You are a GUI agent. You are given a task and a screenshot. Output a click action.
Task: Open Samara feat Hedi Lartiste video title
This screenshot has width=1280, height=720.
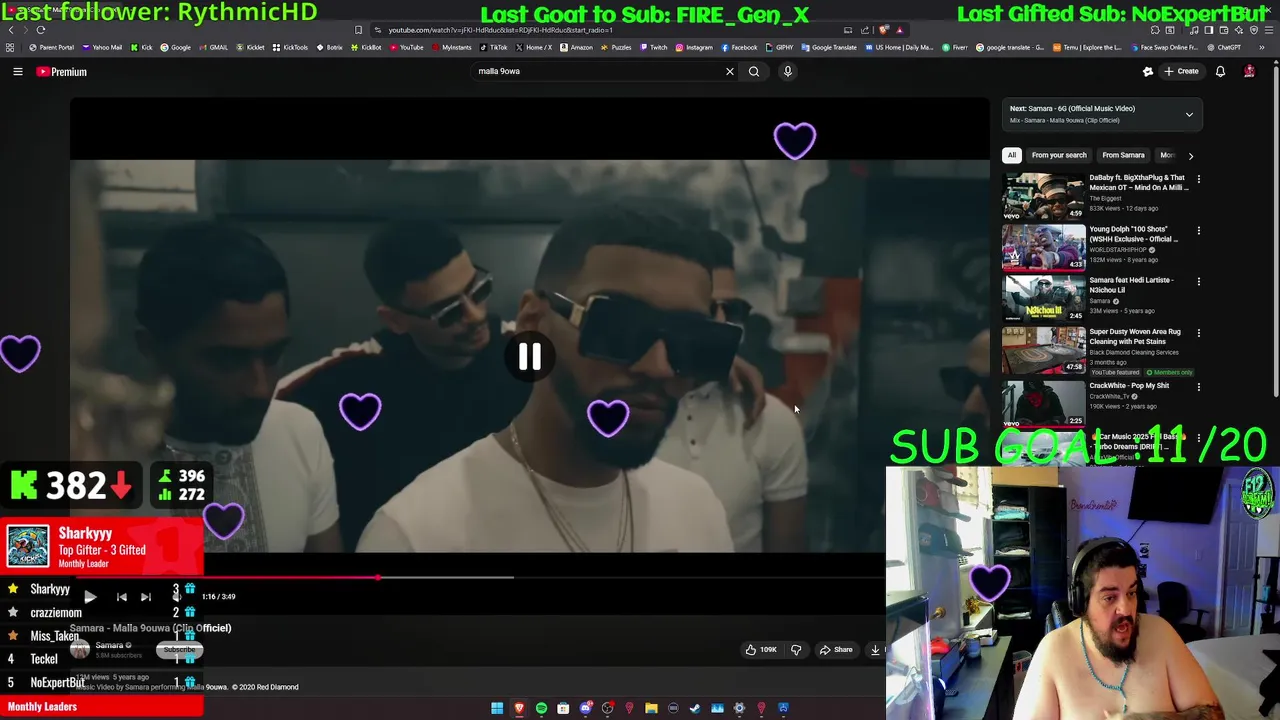(x=1132, y=285)
